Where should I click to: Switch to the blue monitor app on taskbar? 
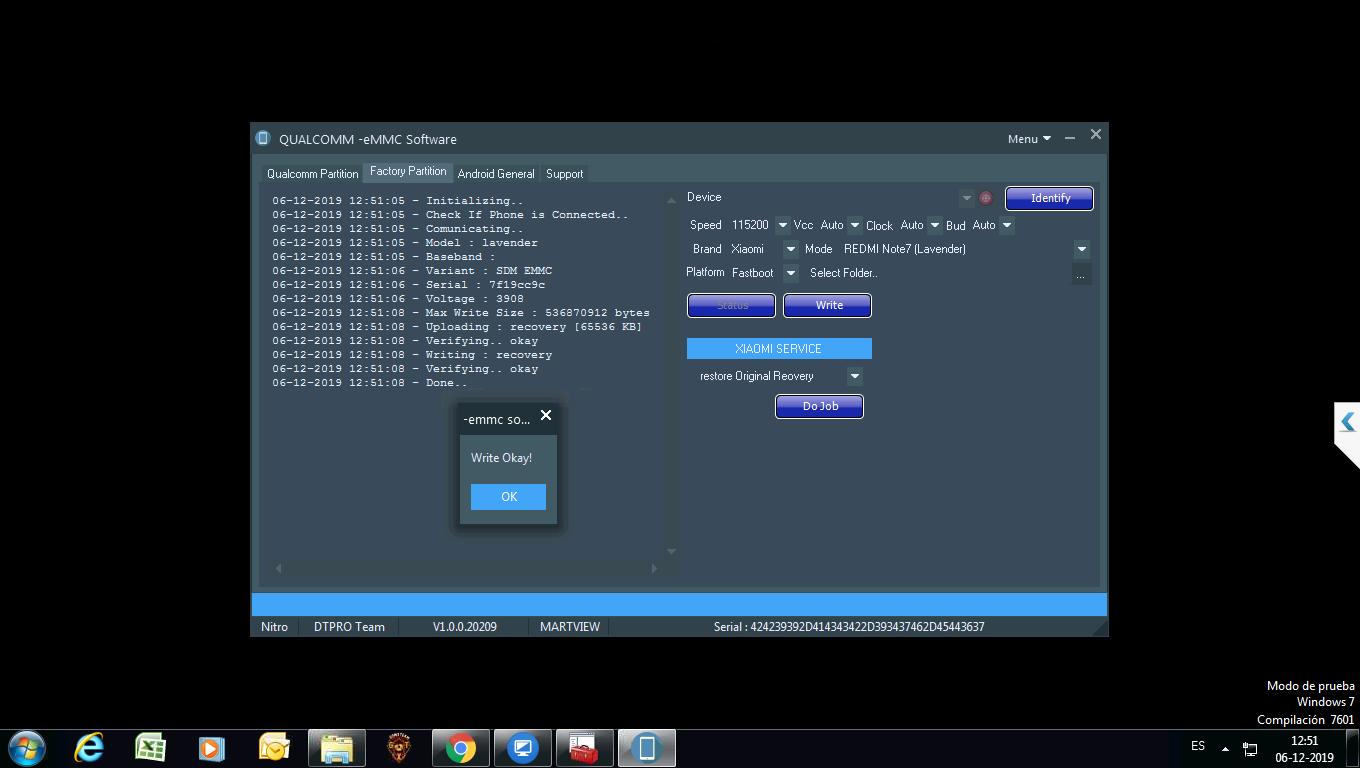523,748
